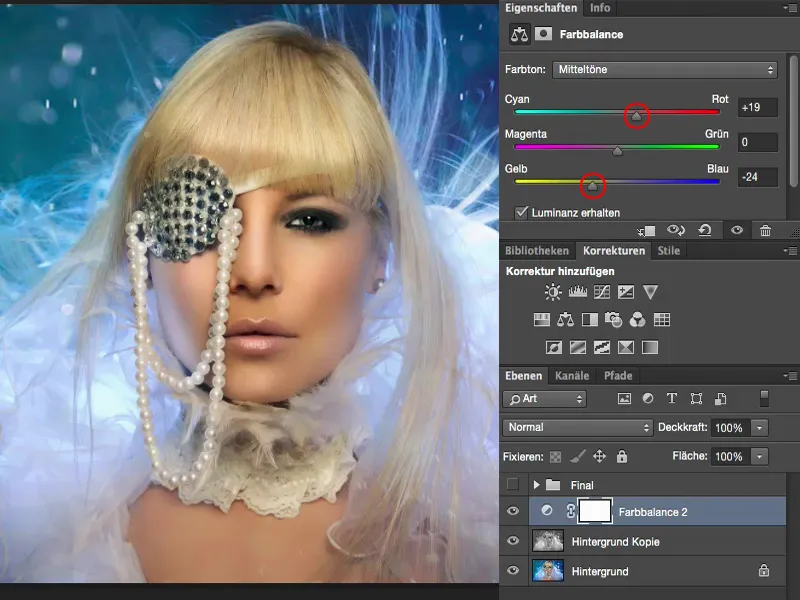Add a Posterize adjustment icon
This screenshot has height=600, width=800.
578,347
